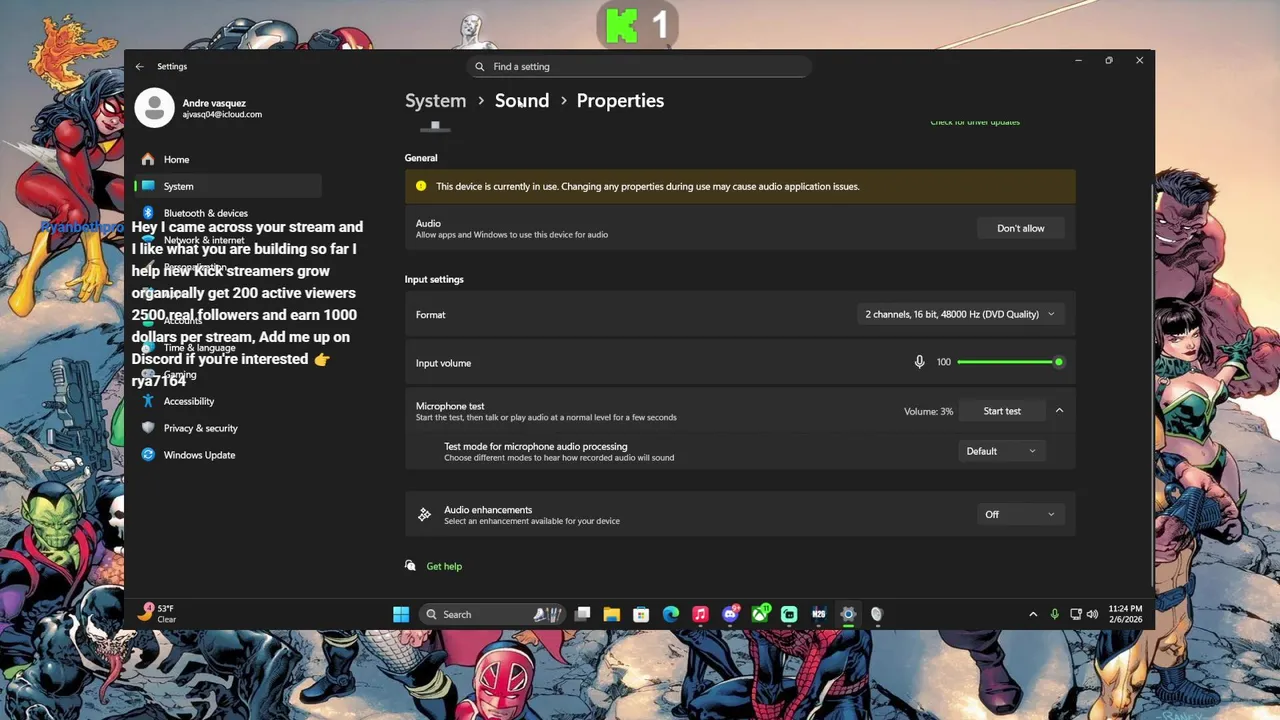
Task: Click Start test for the microphone
Action: (1002, 411)
